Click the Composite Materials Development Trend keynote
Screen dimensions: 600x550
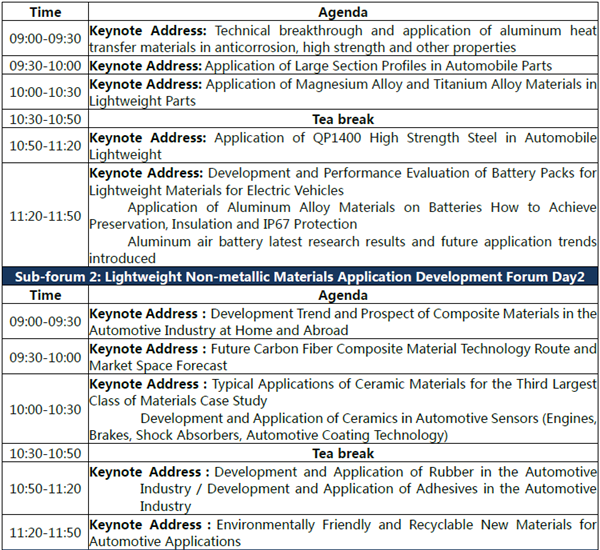pos(342,321)
